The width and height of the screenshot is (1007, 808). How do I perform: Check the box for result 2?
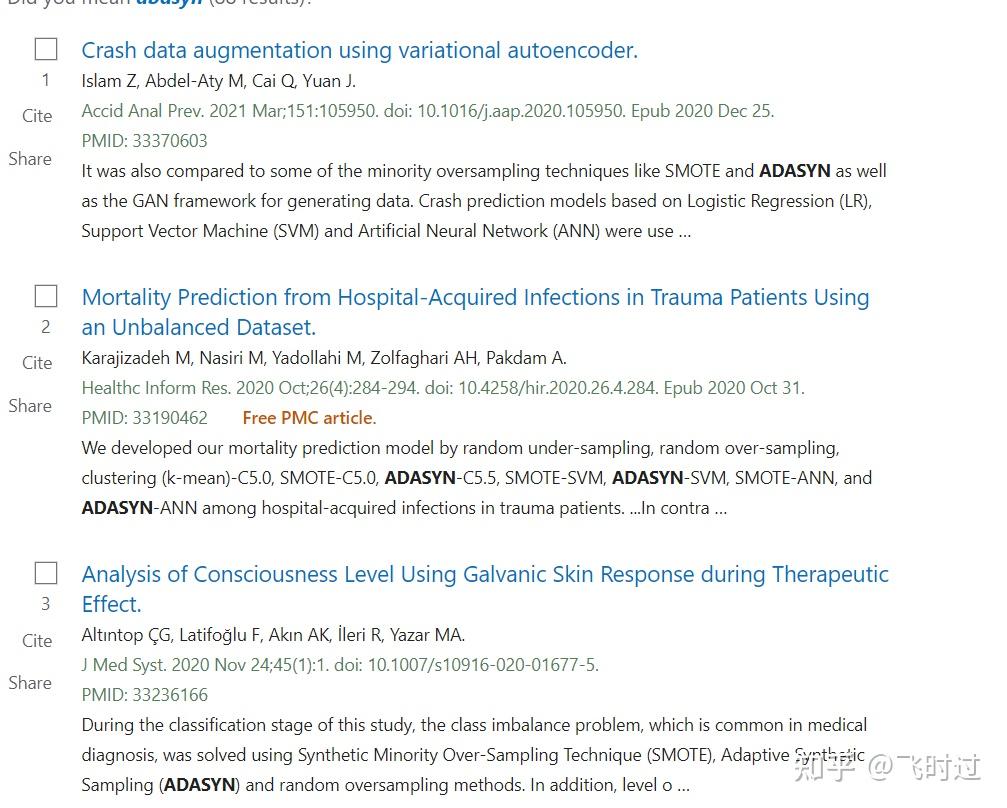[46, 296]
